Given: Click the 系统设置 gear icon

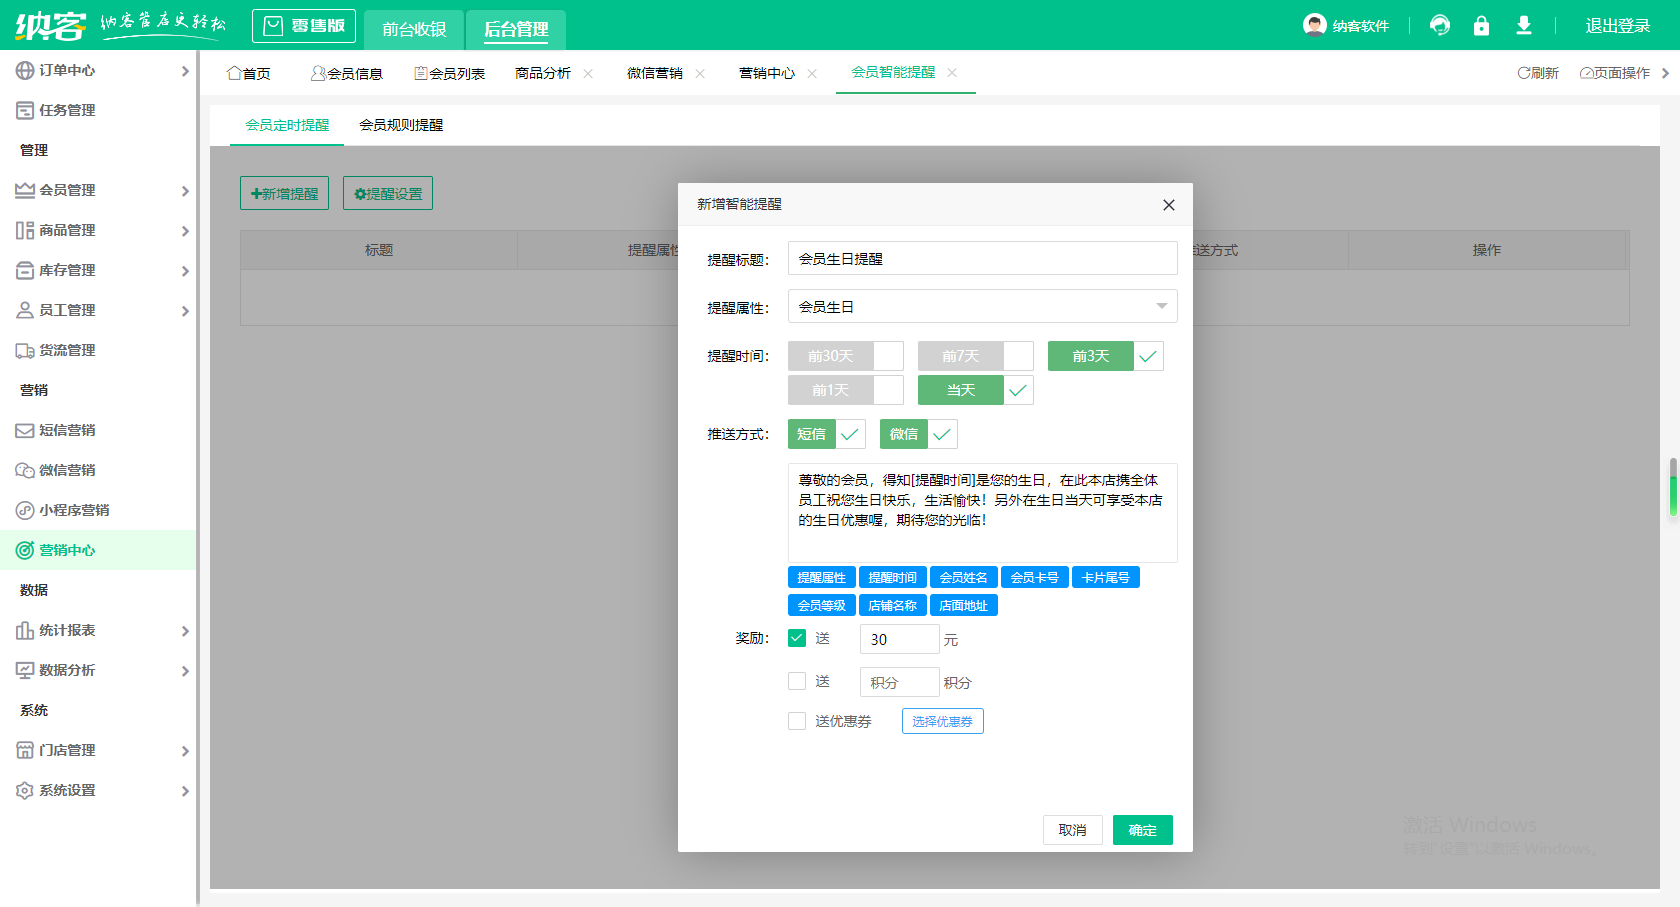Looking at the screenshot, I should tap(25, 790).
